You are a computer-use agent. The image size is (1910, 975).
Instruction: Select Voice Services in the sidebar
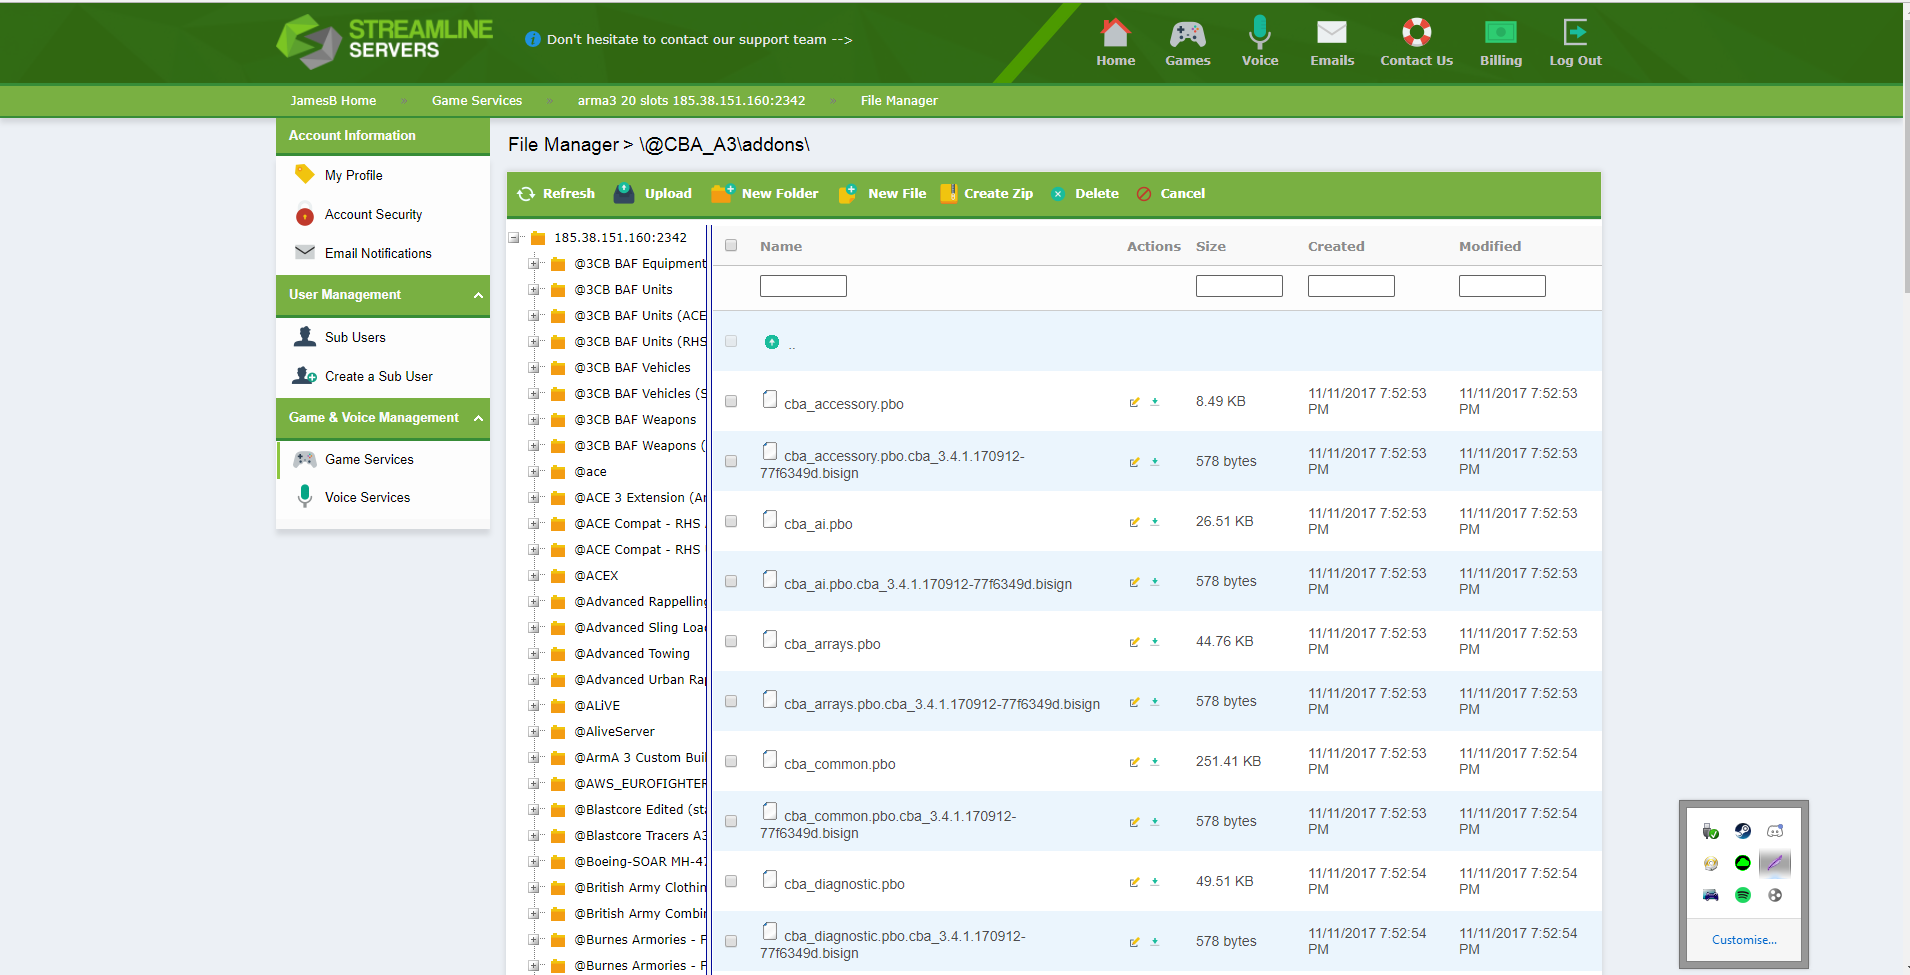point(366,497)
